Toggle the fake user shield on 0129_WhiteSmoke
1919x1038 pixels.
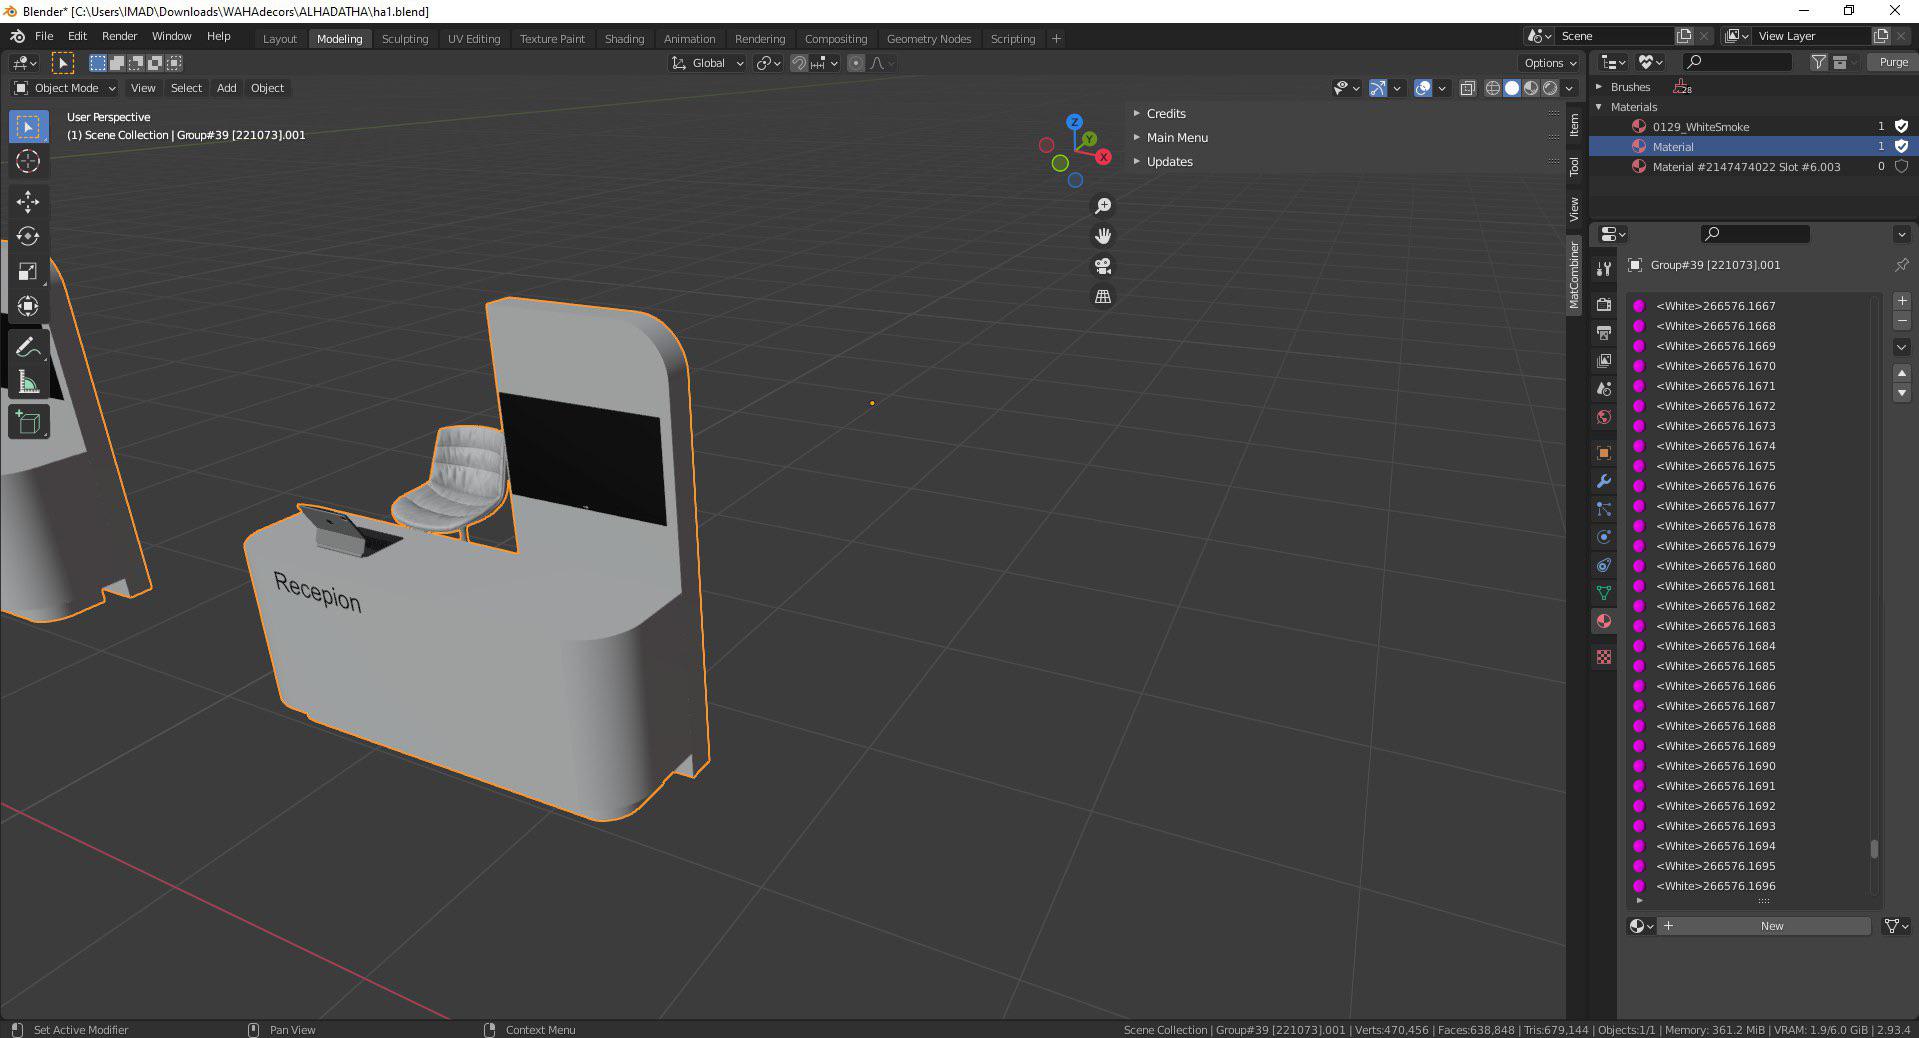1901,126
